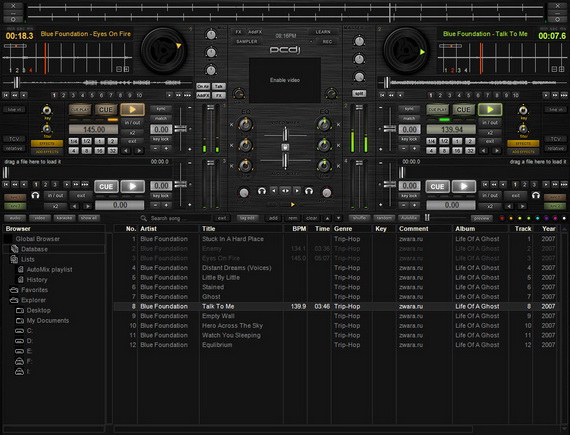Click the deck 4 headphone monitor icon
This screenshot has width=570, height=435.
tap(535, 196)
